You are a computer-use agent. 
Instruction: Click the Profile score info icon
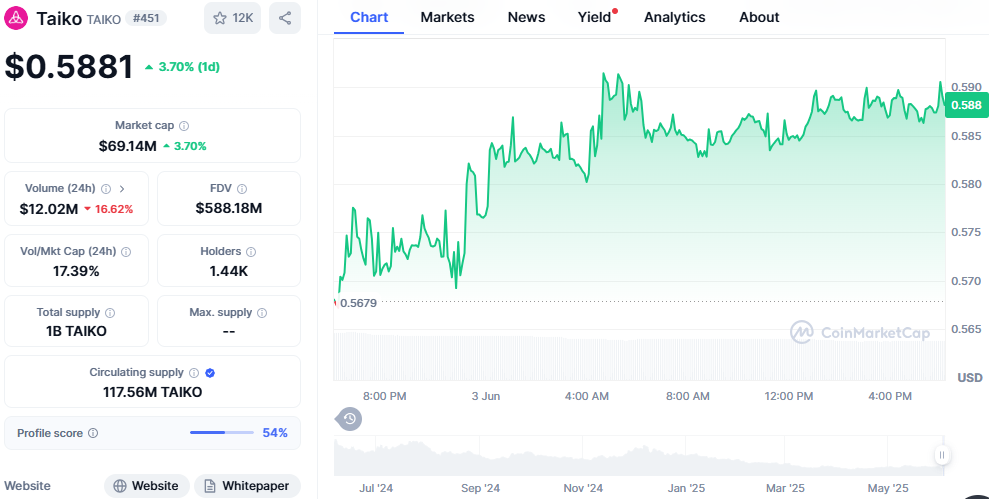click(x=93, y=433)
